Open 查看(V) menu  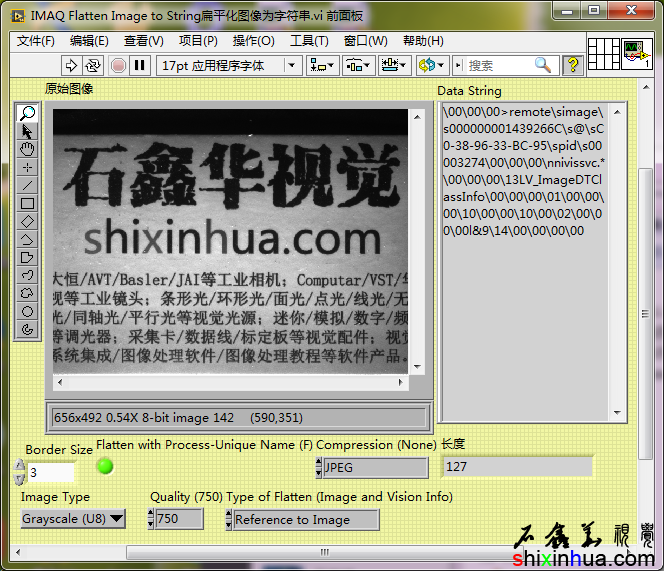tap(144, 41)
